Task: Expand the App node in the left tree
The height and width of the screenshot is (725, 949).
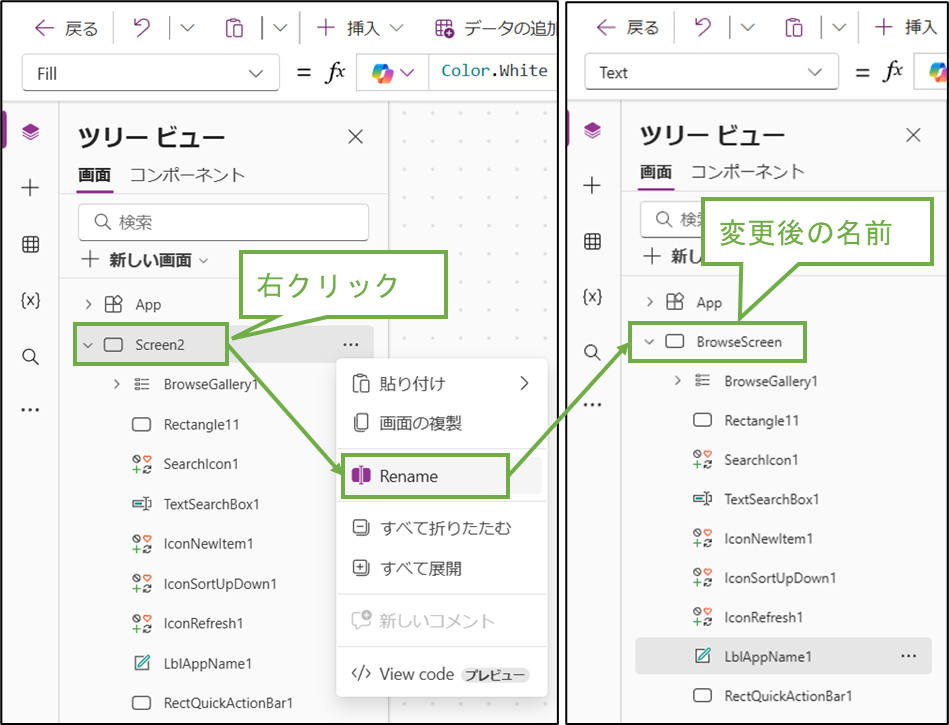Action: point(88,304)
